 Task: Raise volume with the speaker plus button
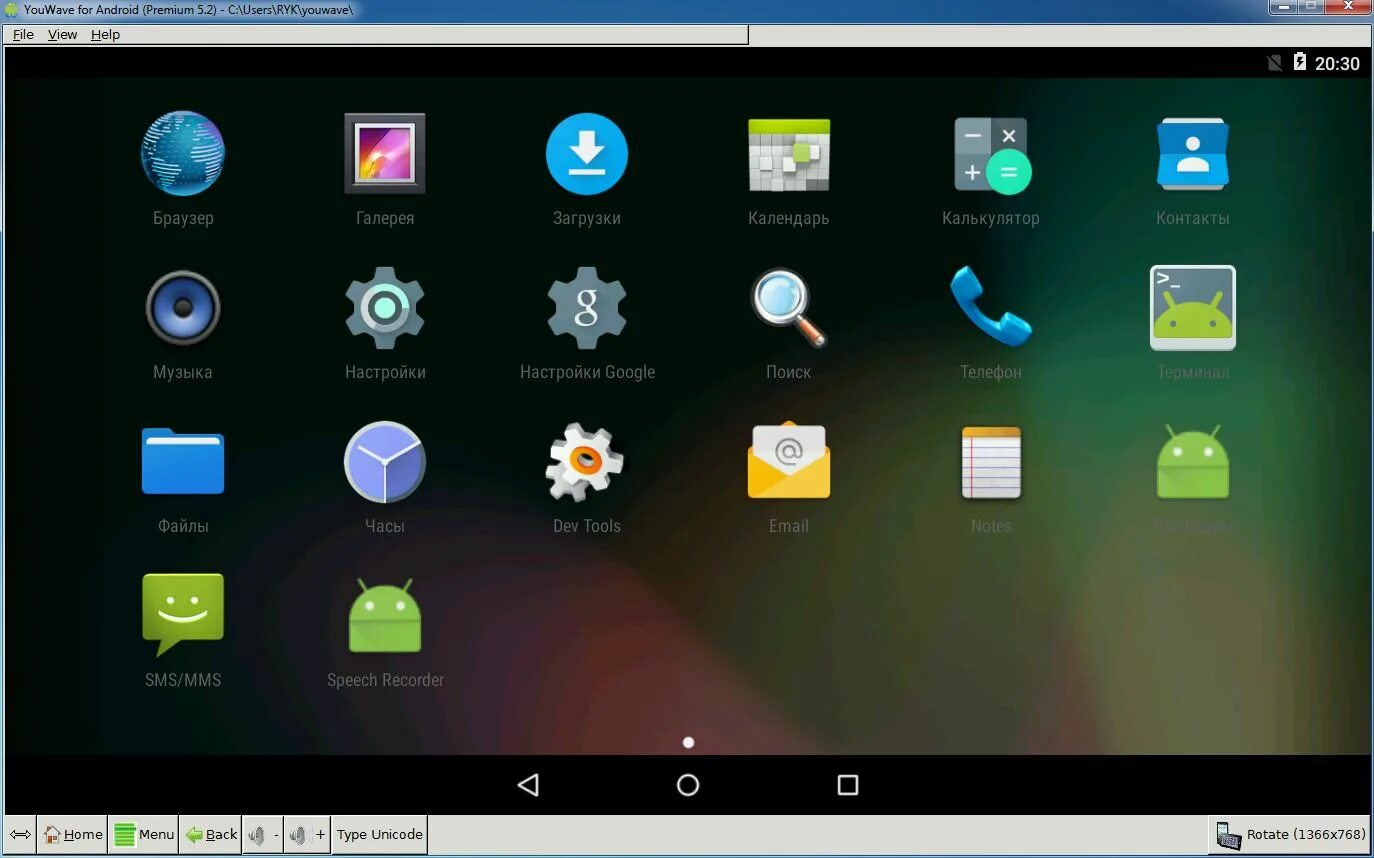(x=308, y=834)
